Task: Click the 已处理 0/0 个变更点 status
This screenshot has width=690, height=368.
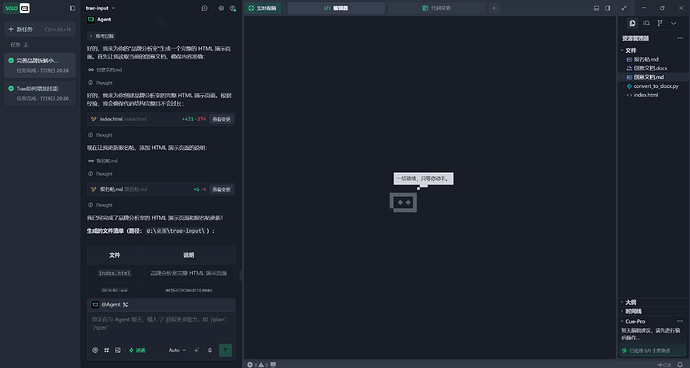Action: tap(646, 350)
